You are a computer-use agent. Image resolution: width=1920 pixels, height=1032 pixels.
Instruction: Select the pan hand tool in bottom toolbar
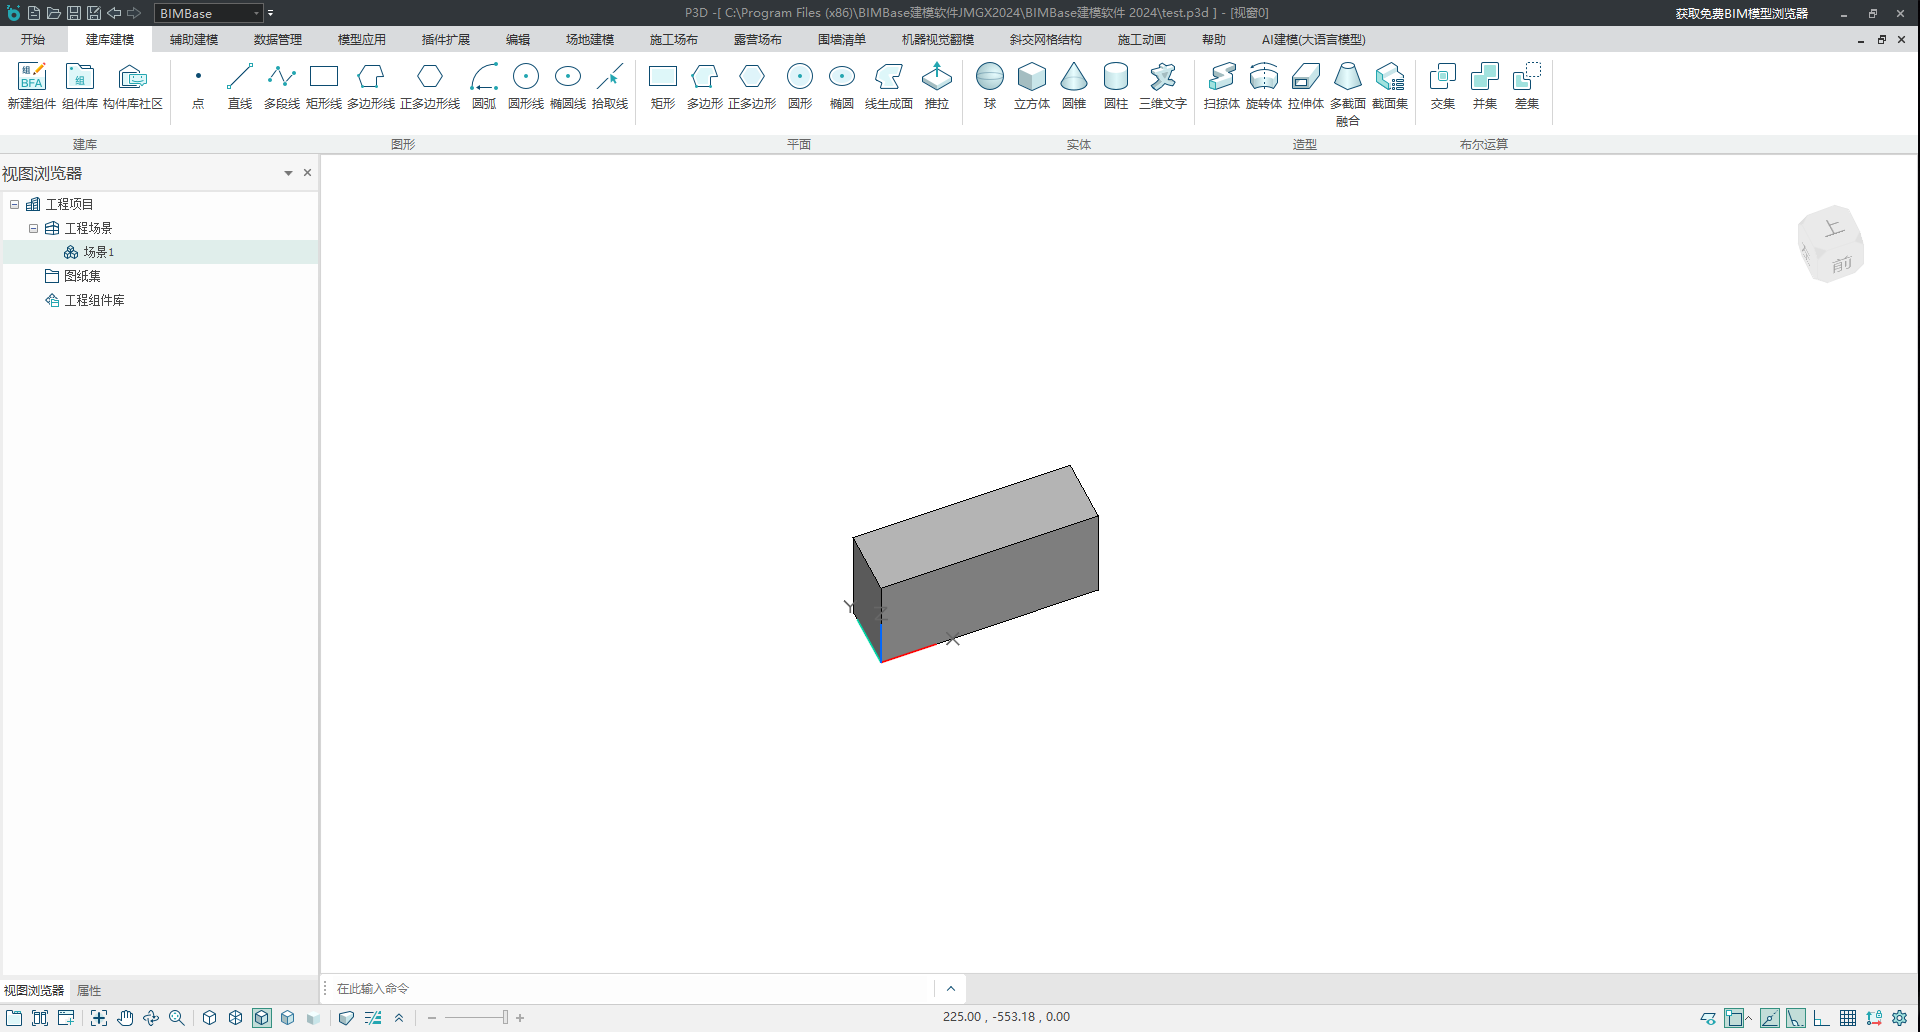[x=125, y=1018]
